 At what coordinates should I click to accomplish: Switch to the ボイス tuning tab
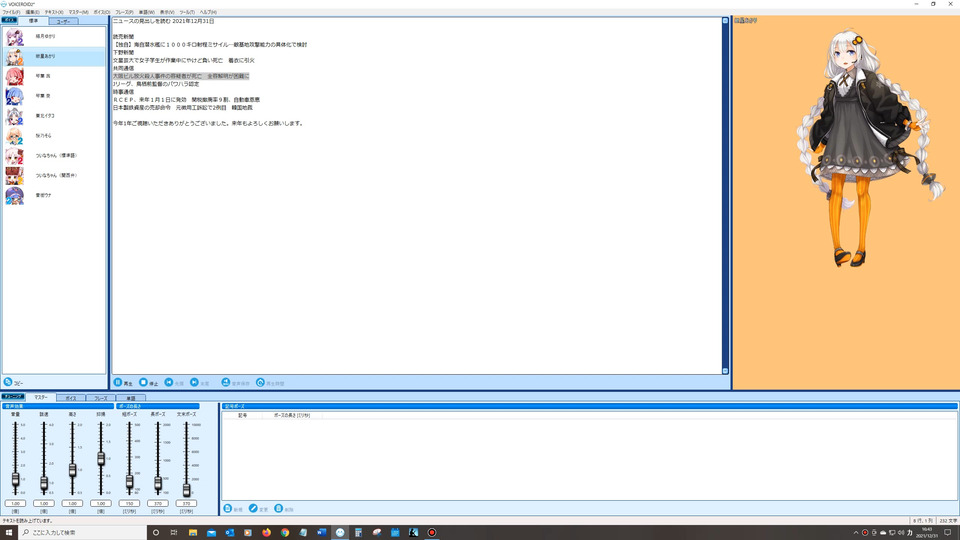click(71, 398)
